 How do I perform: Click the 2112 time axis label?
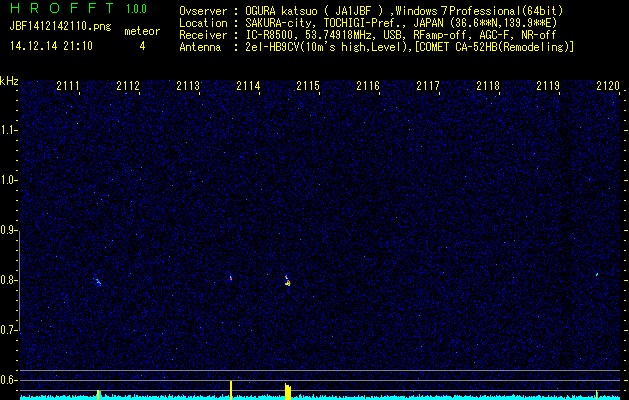[x=128, y=86]
